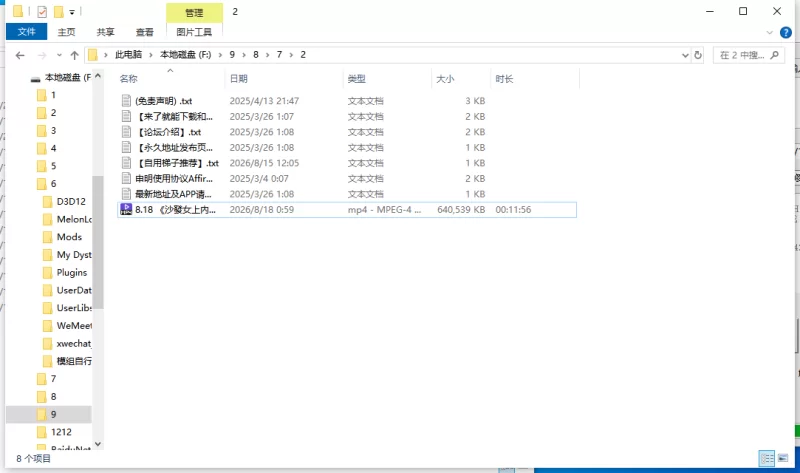Open folder 3 in the navigation tree
This screenshot has width=800, height=473.
point(53,131)
